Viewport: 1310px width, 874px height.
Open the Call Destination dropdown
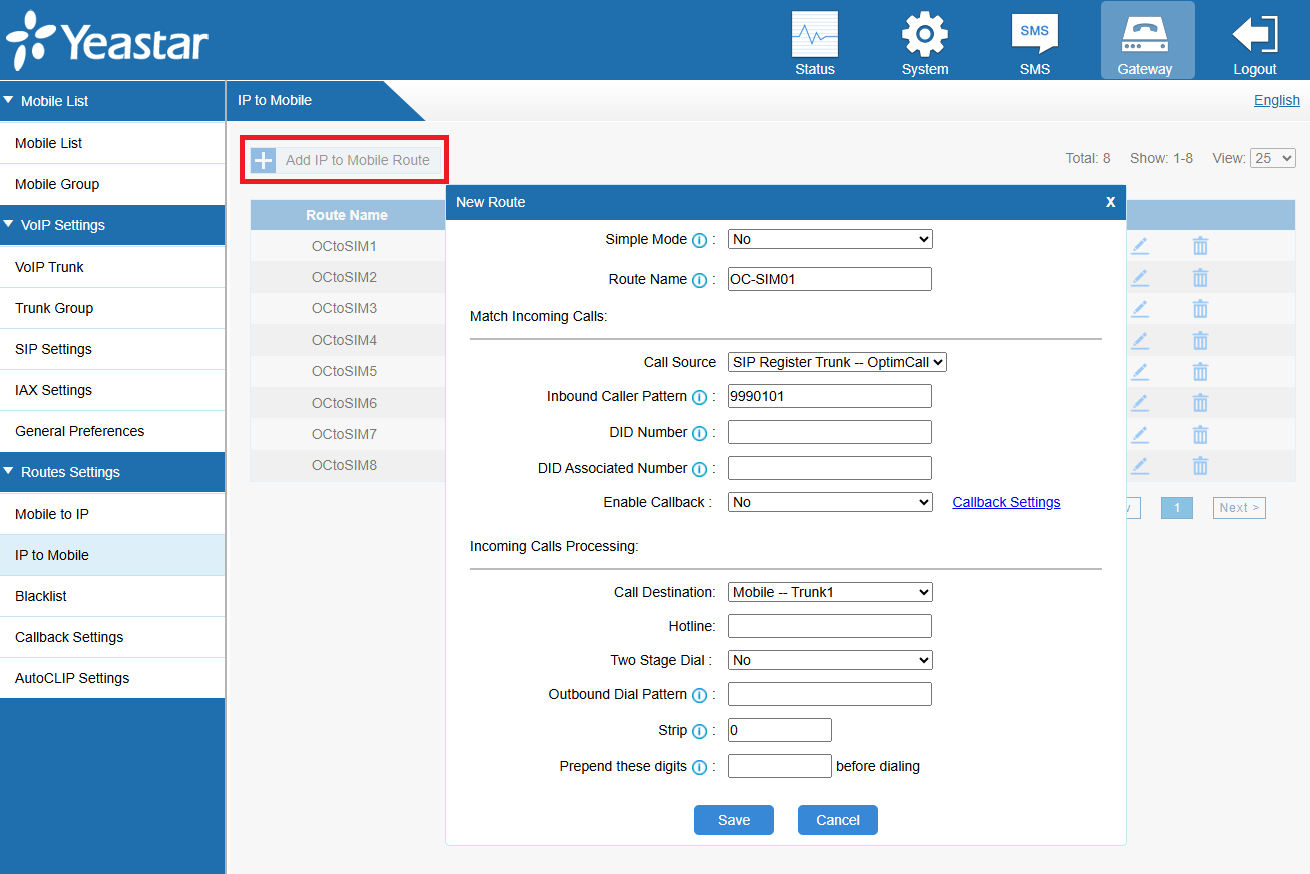click(x=830, y=592)
